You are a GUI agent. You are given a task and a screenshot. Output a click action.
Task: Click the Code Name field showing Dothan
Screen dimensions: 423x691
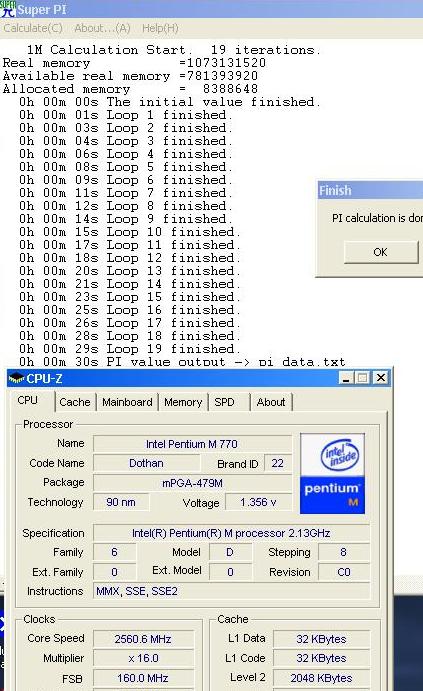point(146,463)
